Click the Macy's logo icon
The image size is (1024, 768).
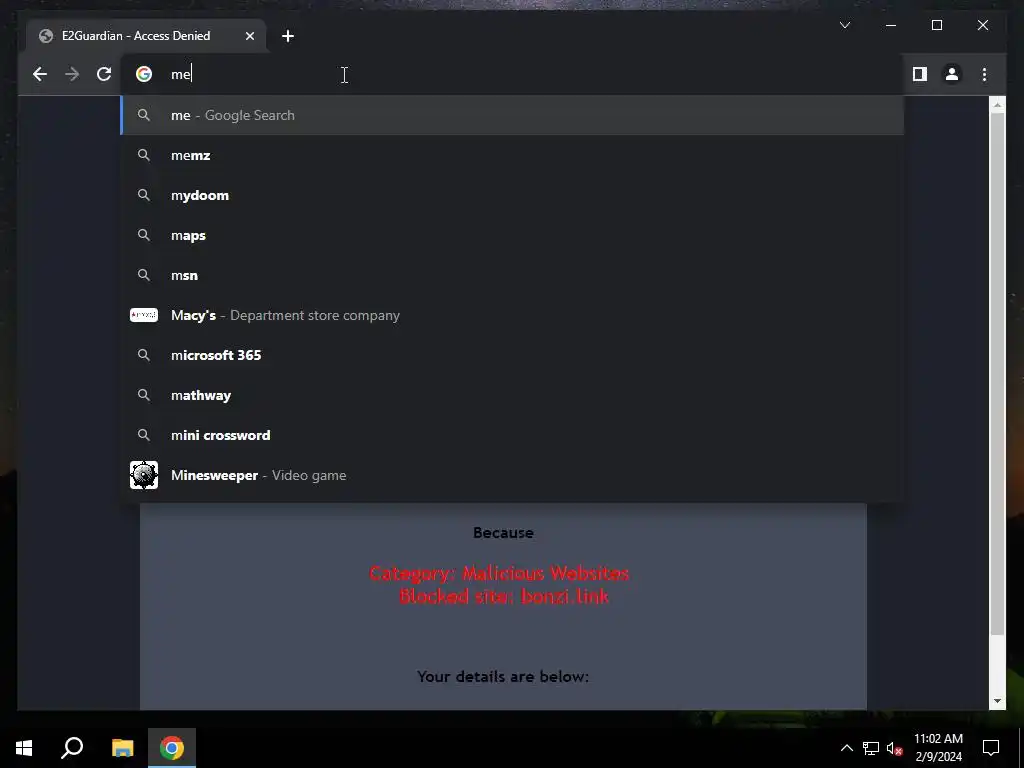tap(144, 315)
